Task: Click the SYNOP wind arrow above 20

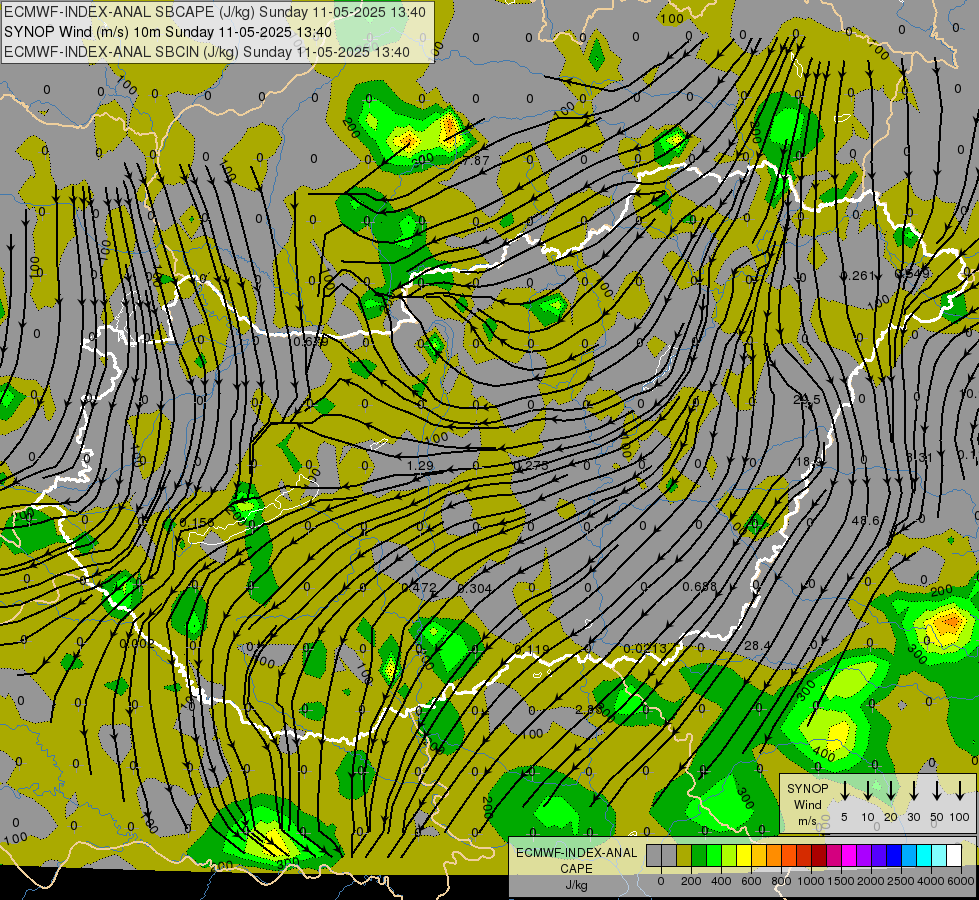Action: (x=891, y=791)
